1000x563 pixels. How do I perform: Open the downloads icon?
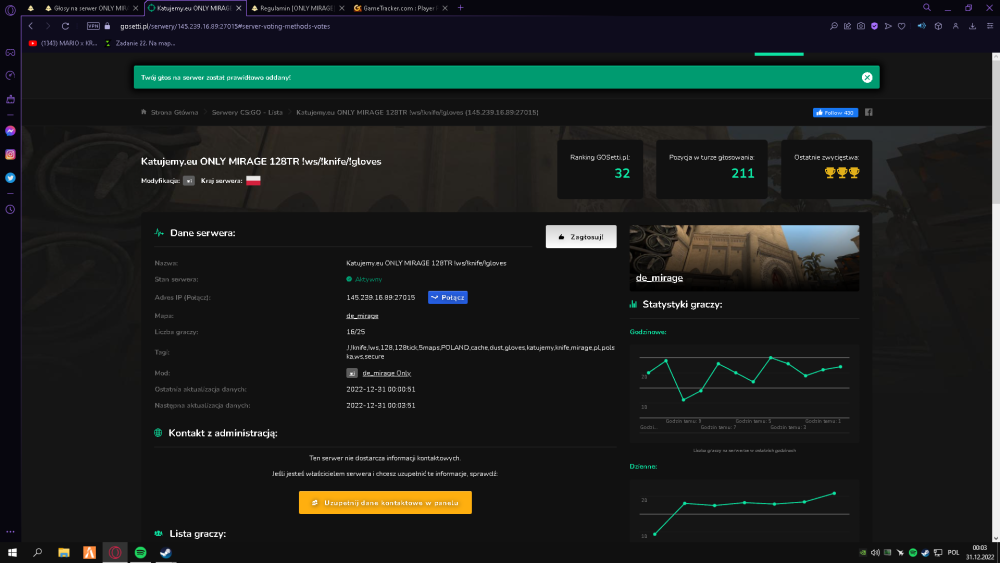(x=972, y=26)
